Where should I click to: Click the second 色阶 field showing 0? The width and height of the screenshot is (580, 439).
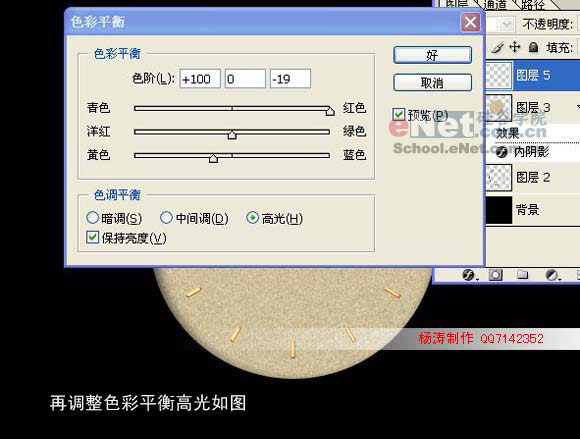[245, 79]
